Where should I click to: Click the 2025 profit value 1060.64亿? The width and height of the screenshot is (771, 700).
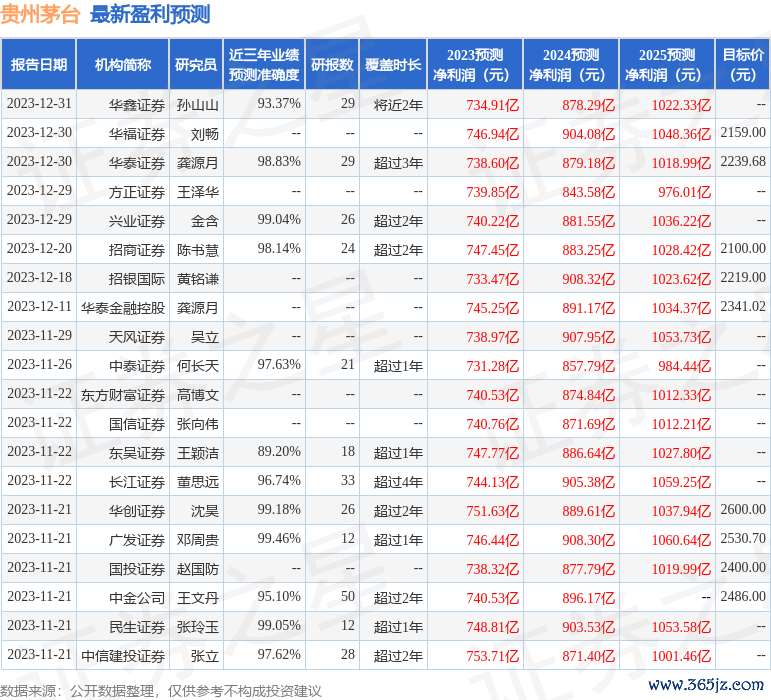coord(681,540)
